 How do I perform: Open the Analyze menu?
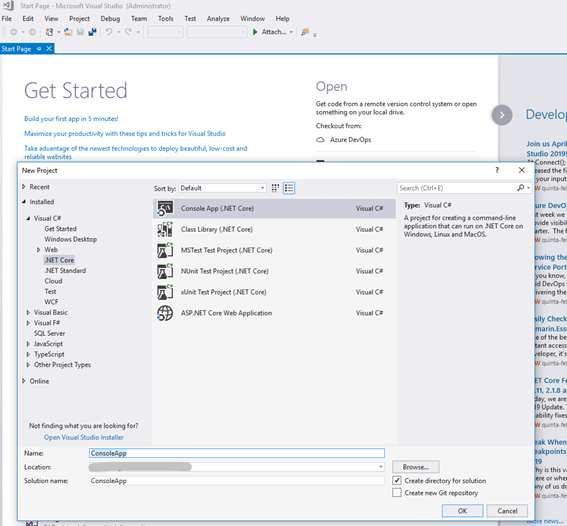pos(218,19)
